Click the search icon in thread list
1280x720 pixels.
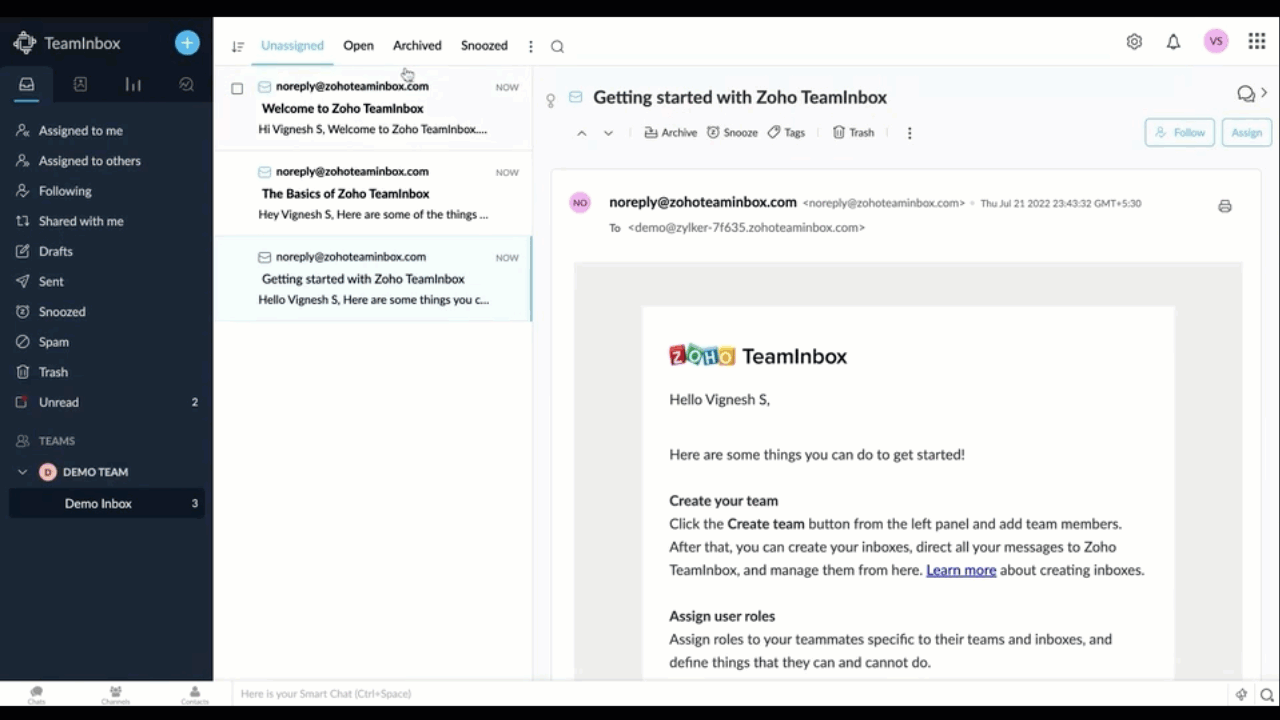(x=557, y=46)
